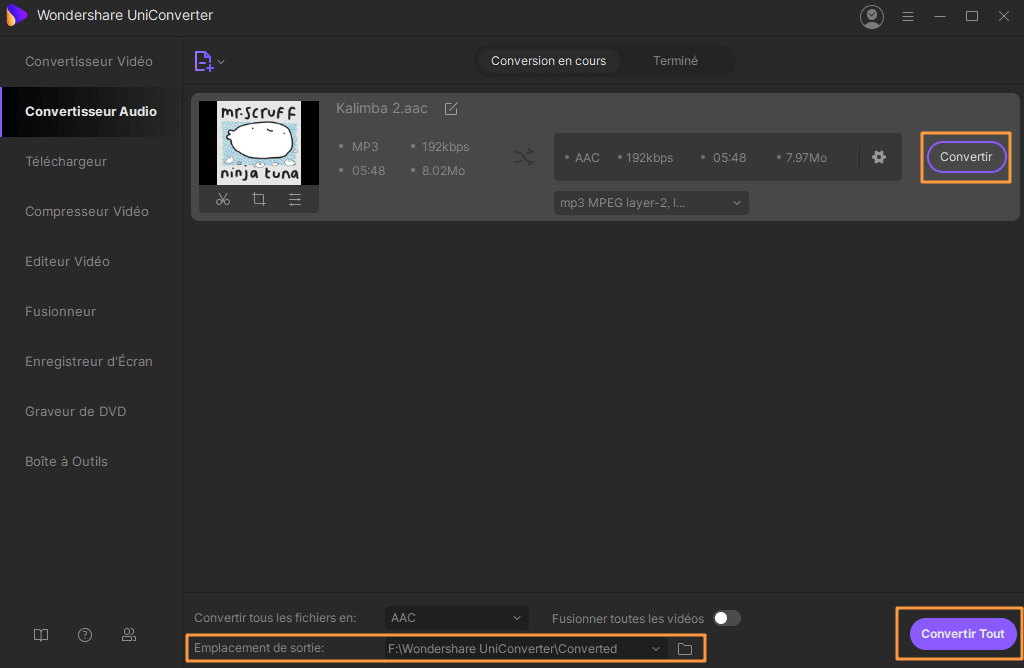Click the help question mark icon
1024x668 pixels.
(85, 635)
